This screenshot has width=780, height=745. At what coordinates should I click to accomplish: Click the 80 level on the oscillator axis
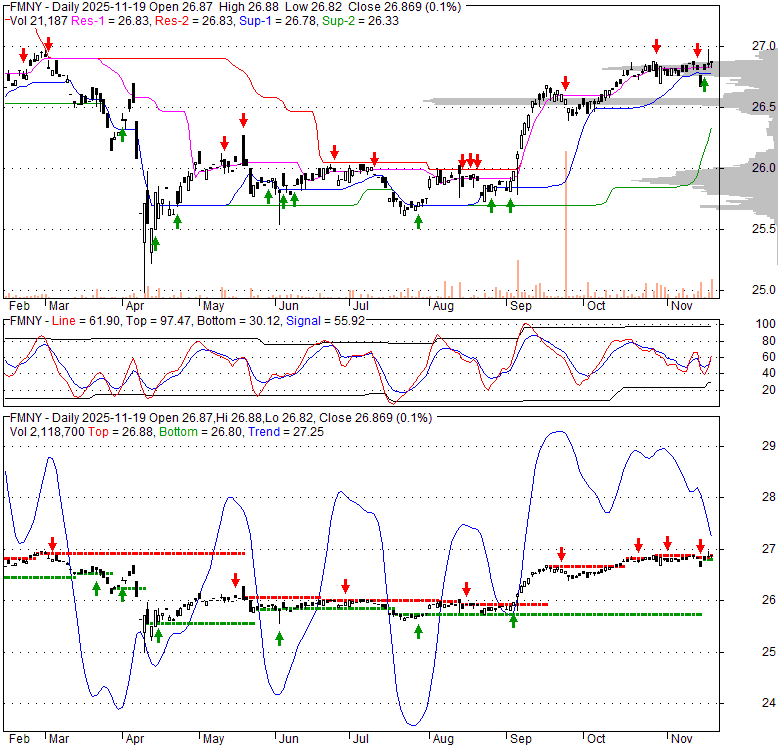pyautogui.click(x=763, y=341)
